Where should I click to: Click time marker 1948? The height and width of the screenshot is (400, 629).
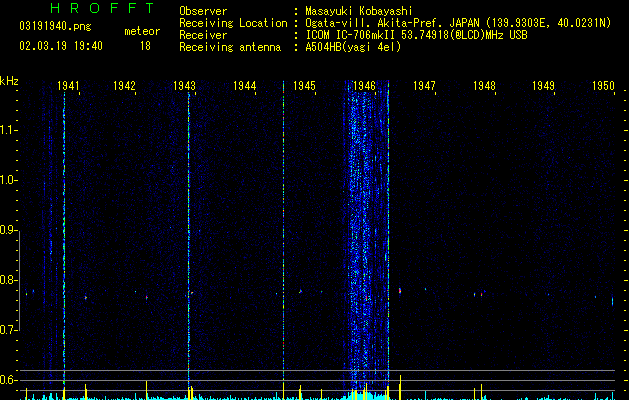[x=484, y=86]
